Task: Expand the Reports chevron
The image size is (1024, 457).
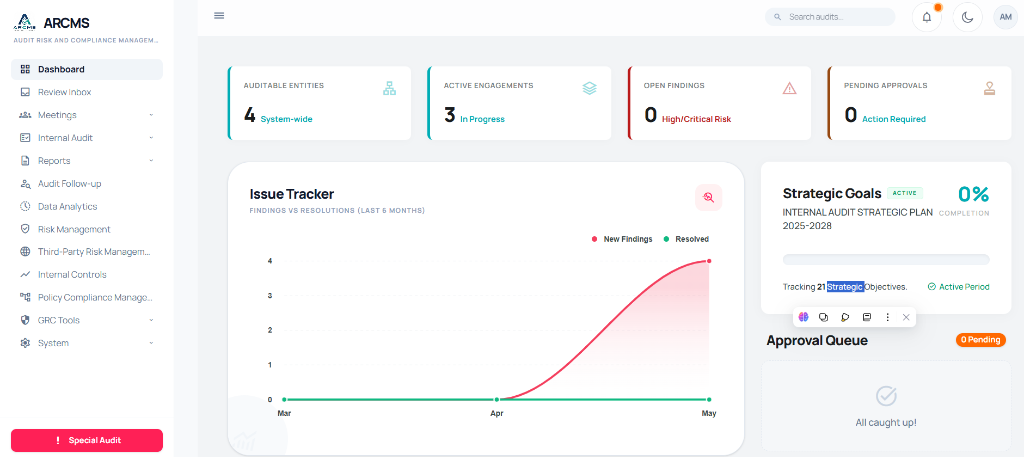Action: pos(151,161)
